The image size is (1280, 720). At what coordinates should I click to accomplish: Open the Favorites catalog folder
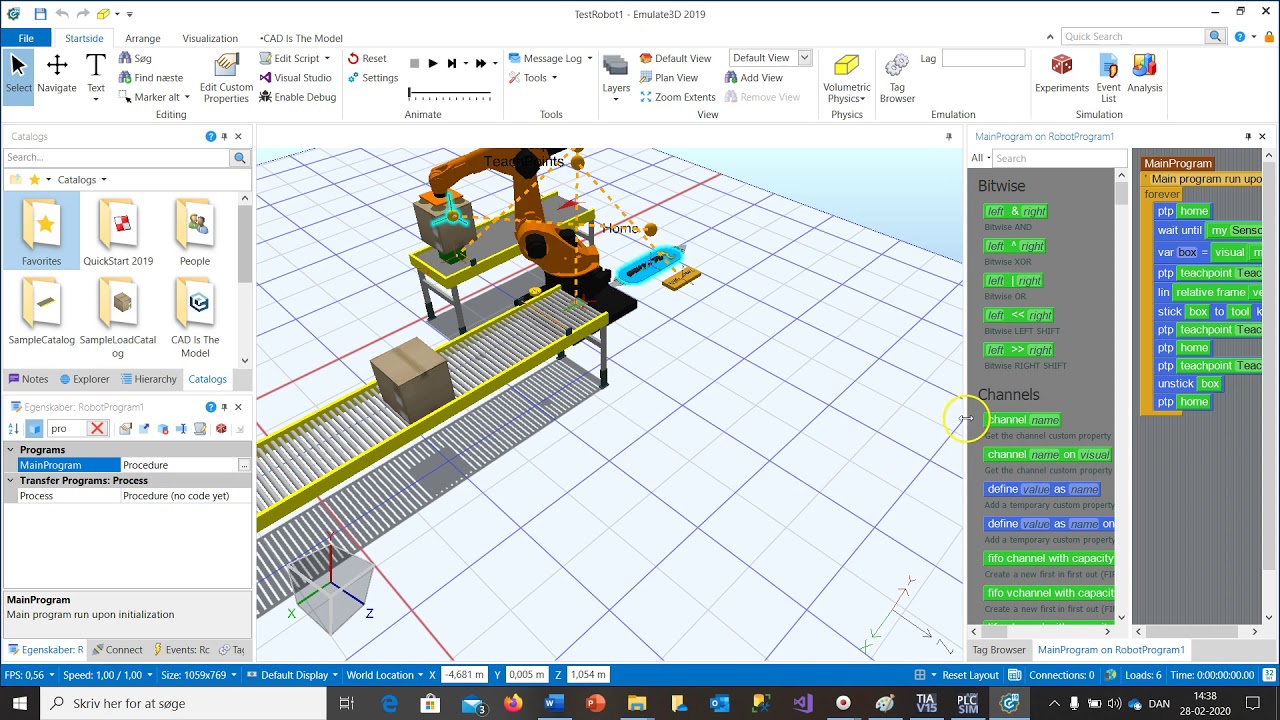pyautogui.click(x=42, y=231)
